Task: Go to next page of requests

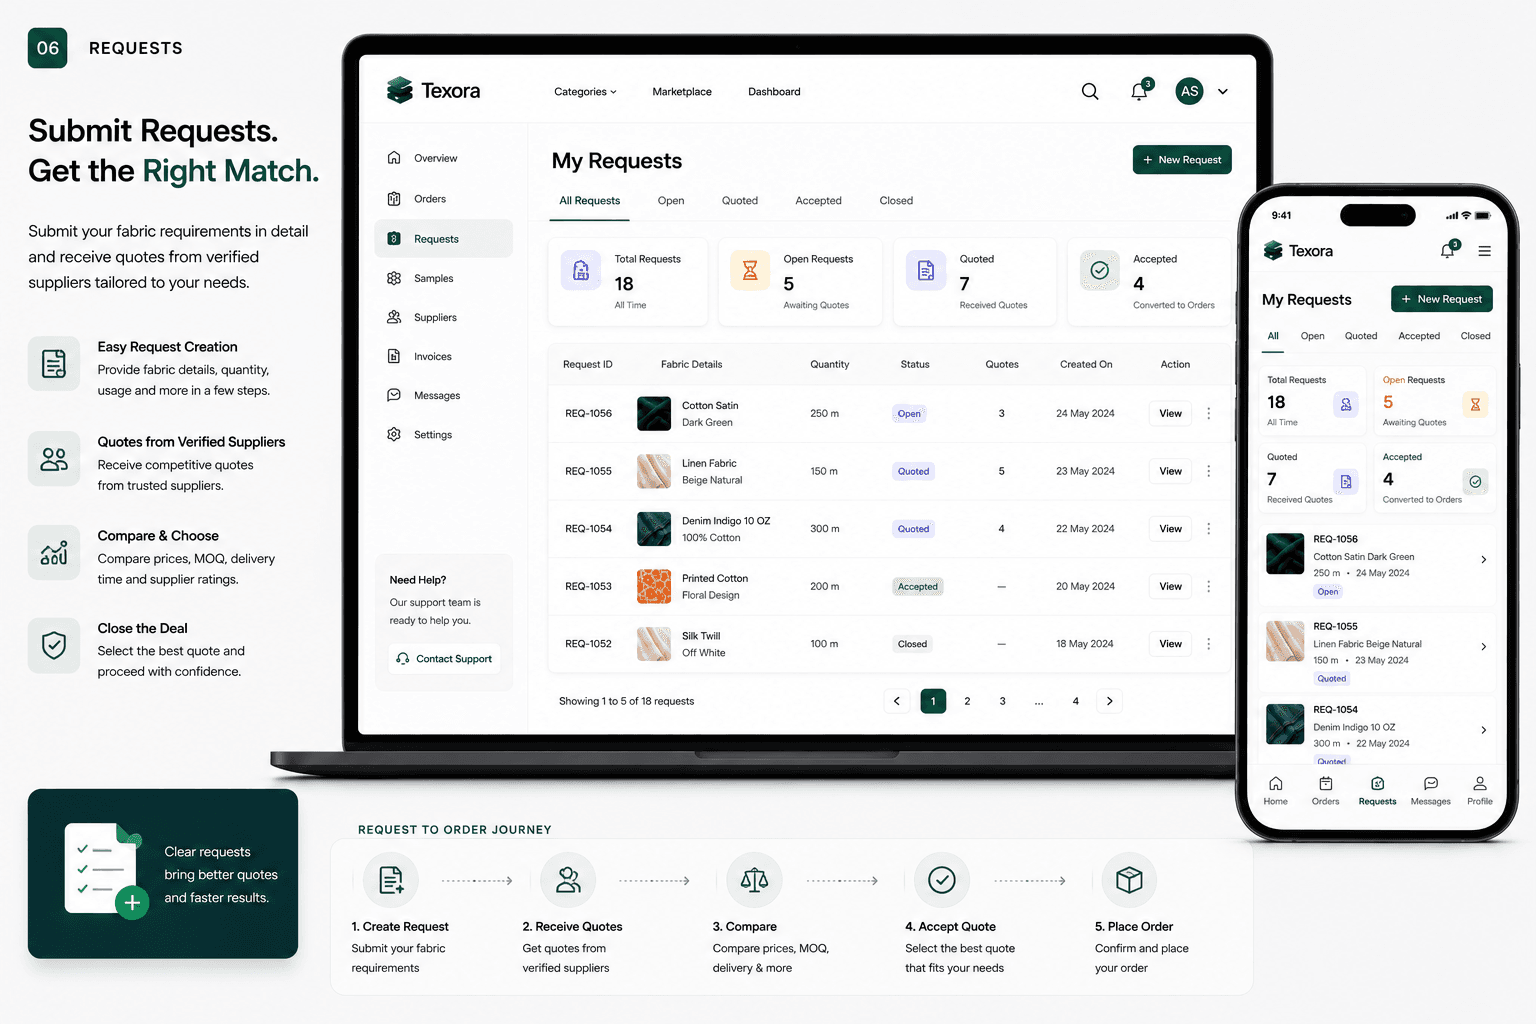Action: point(1110,701)
